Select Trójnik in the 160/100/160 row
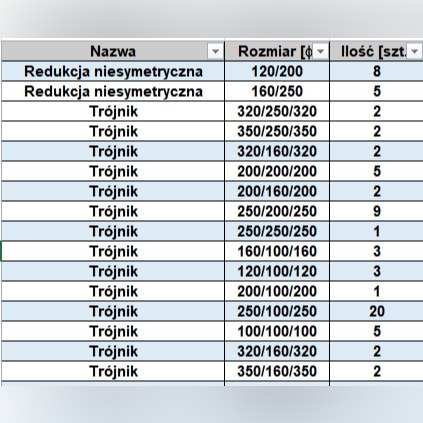Image resolution: width=423 pixels, height=423 pixels. 113,251
